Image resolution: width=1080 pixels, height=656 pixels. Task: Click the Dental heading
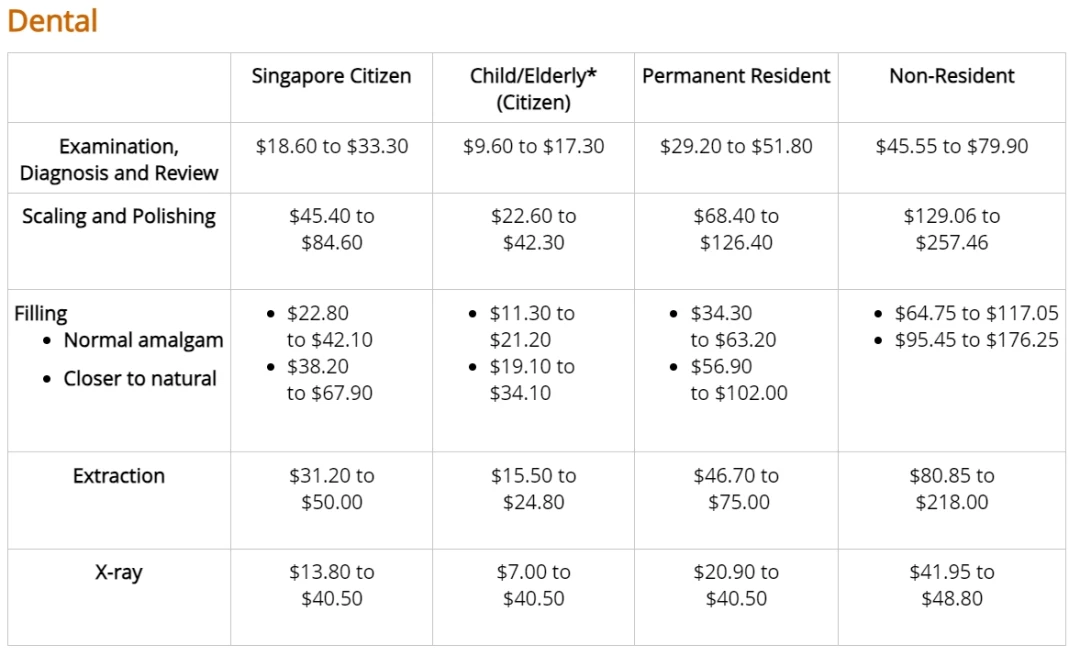pyautogui.click(x=52, y=21)
